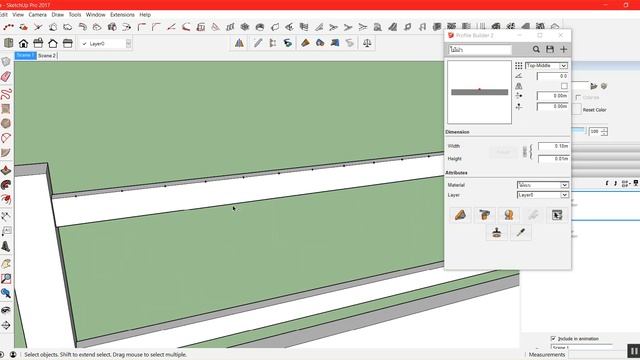The width and height of the screenshot is (640, 360).
Task: Open the Tools menu
Action: 75,14
